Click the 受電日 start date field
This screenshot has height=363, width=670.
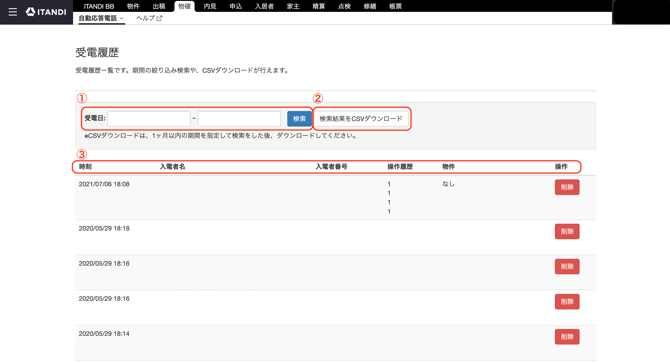pos(149,118)
